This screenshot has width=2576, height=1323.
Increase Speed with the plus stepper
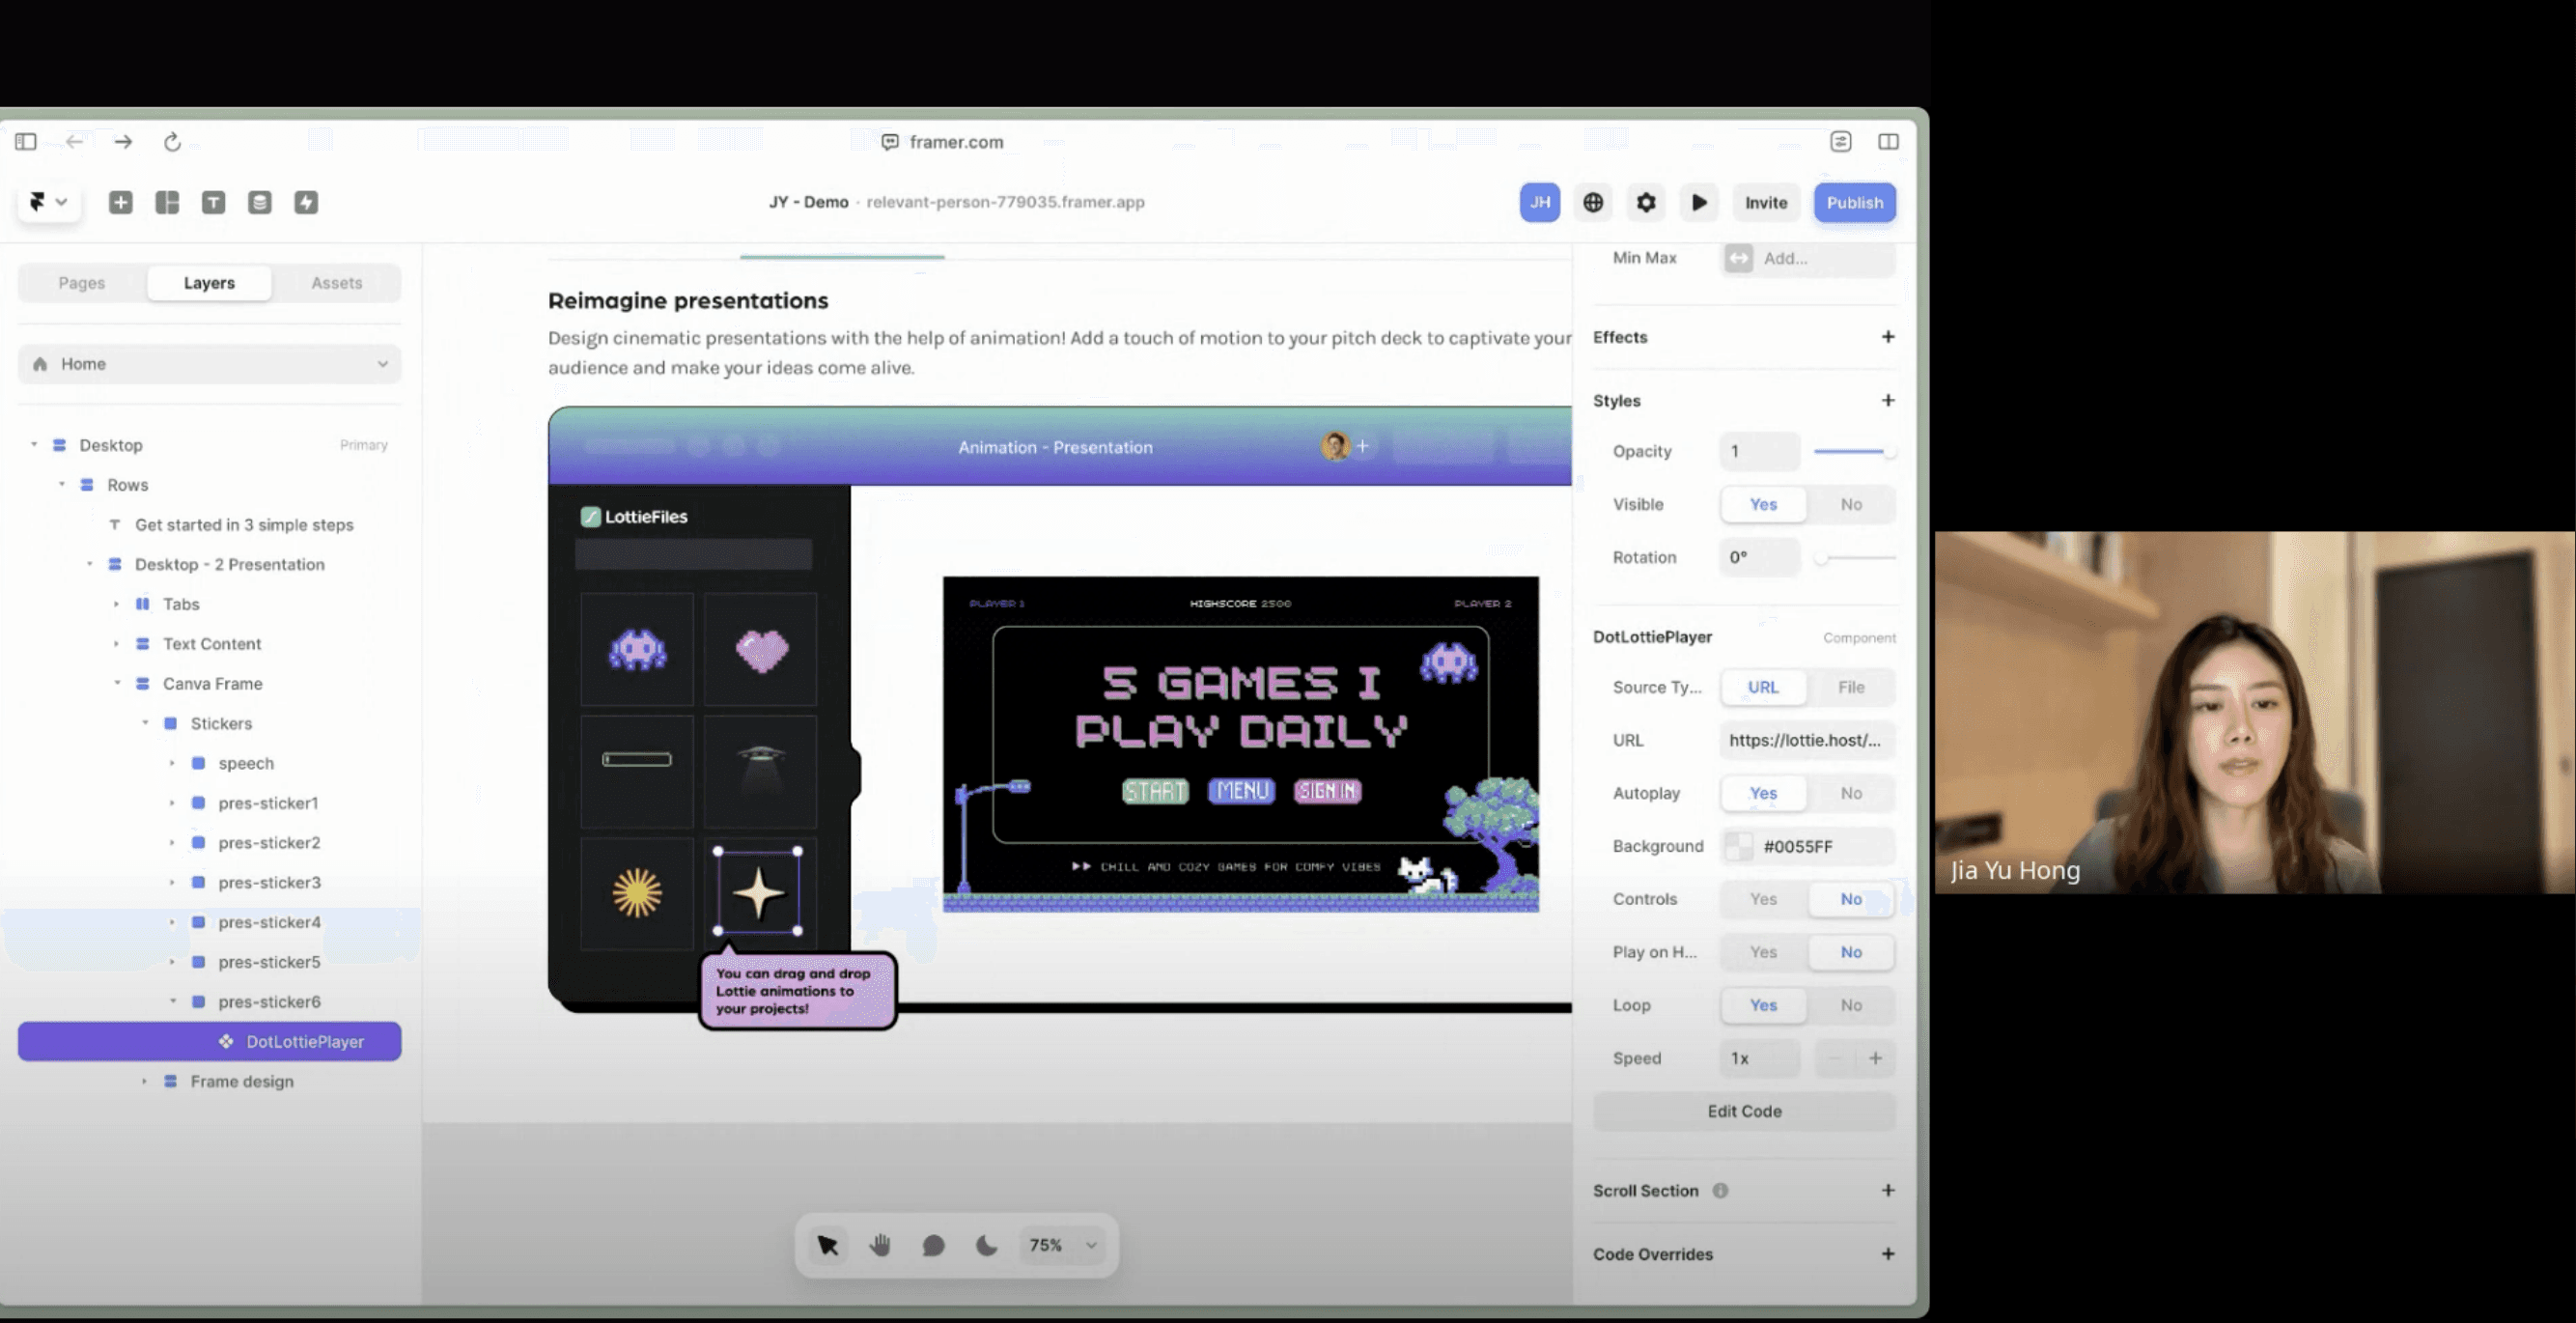pyautogui.click(x=1876, y=1058)
